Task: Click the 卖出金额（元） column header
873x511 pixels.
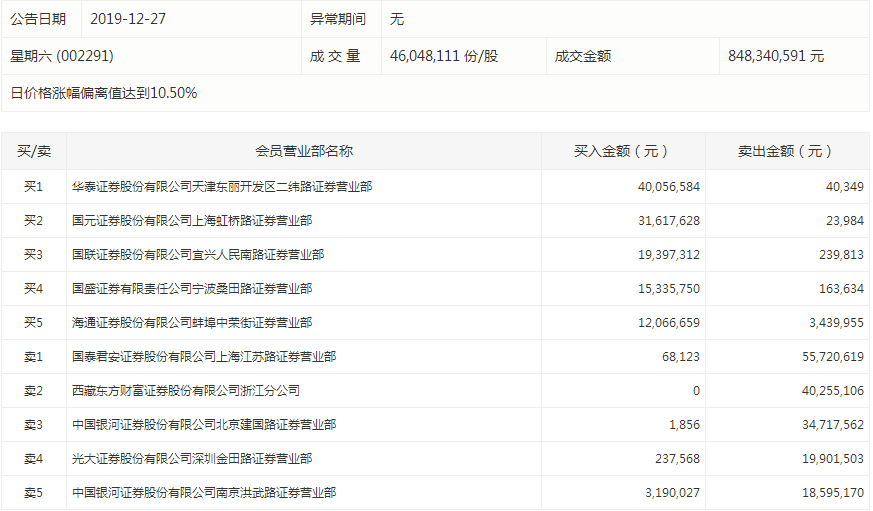Action: tap(787, 151)
